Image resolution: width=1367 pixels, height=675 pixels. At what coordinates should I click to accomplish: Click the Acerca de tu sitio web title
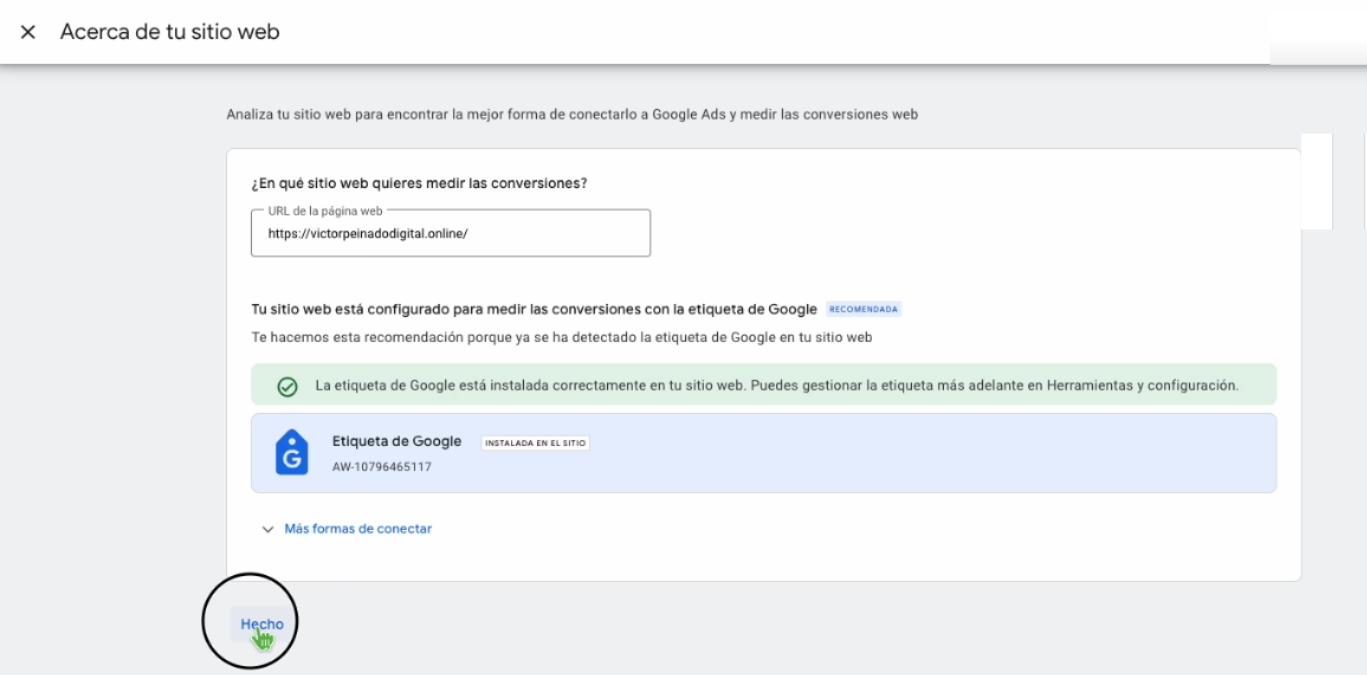[170, 32]
